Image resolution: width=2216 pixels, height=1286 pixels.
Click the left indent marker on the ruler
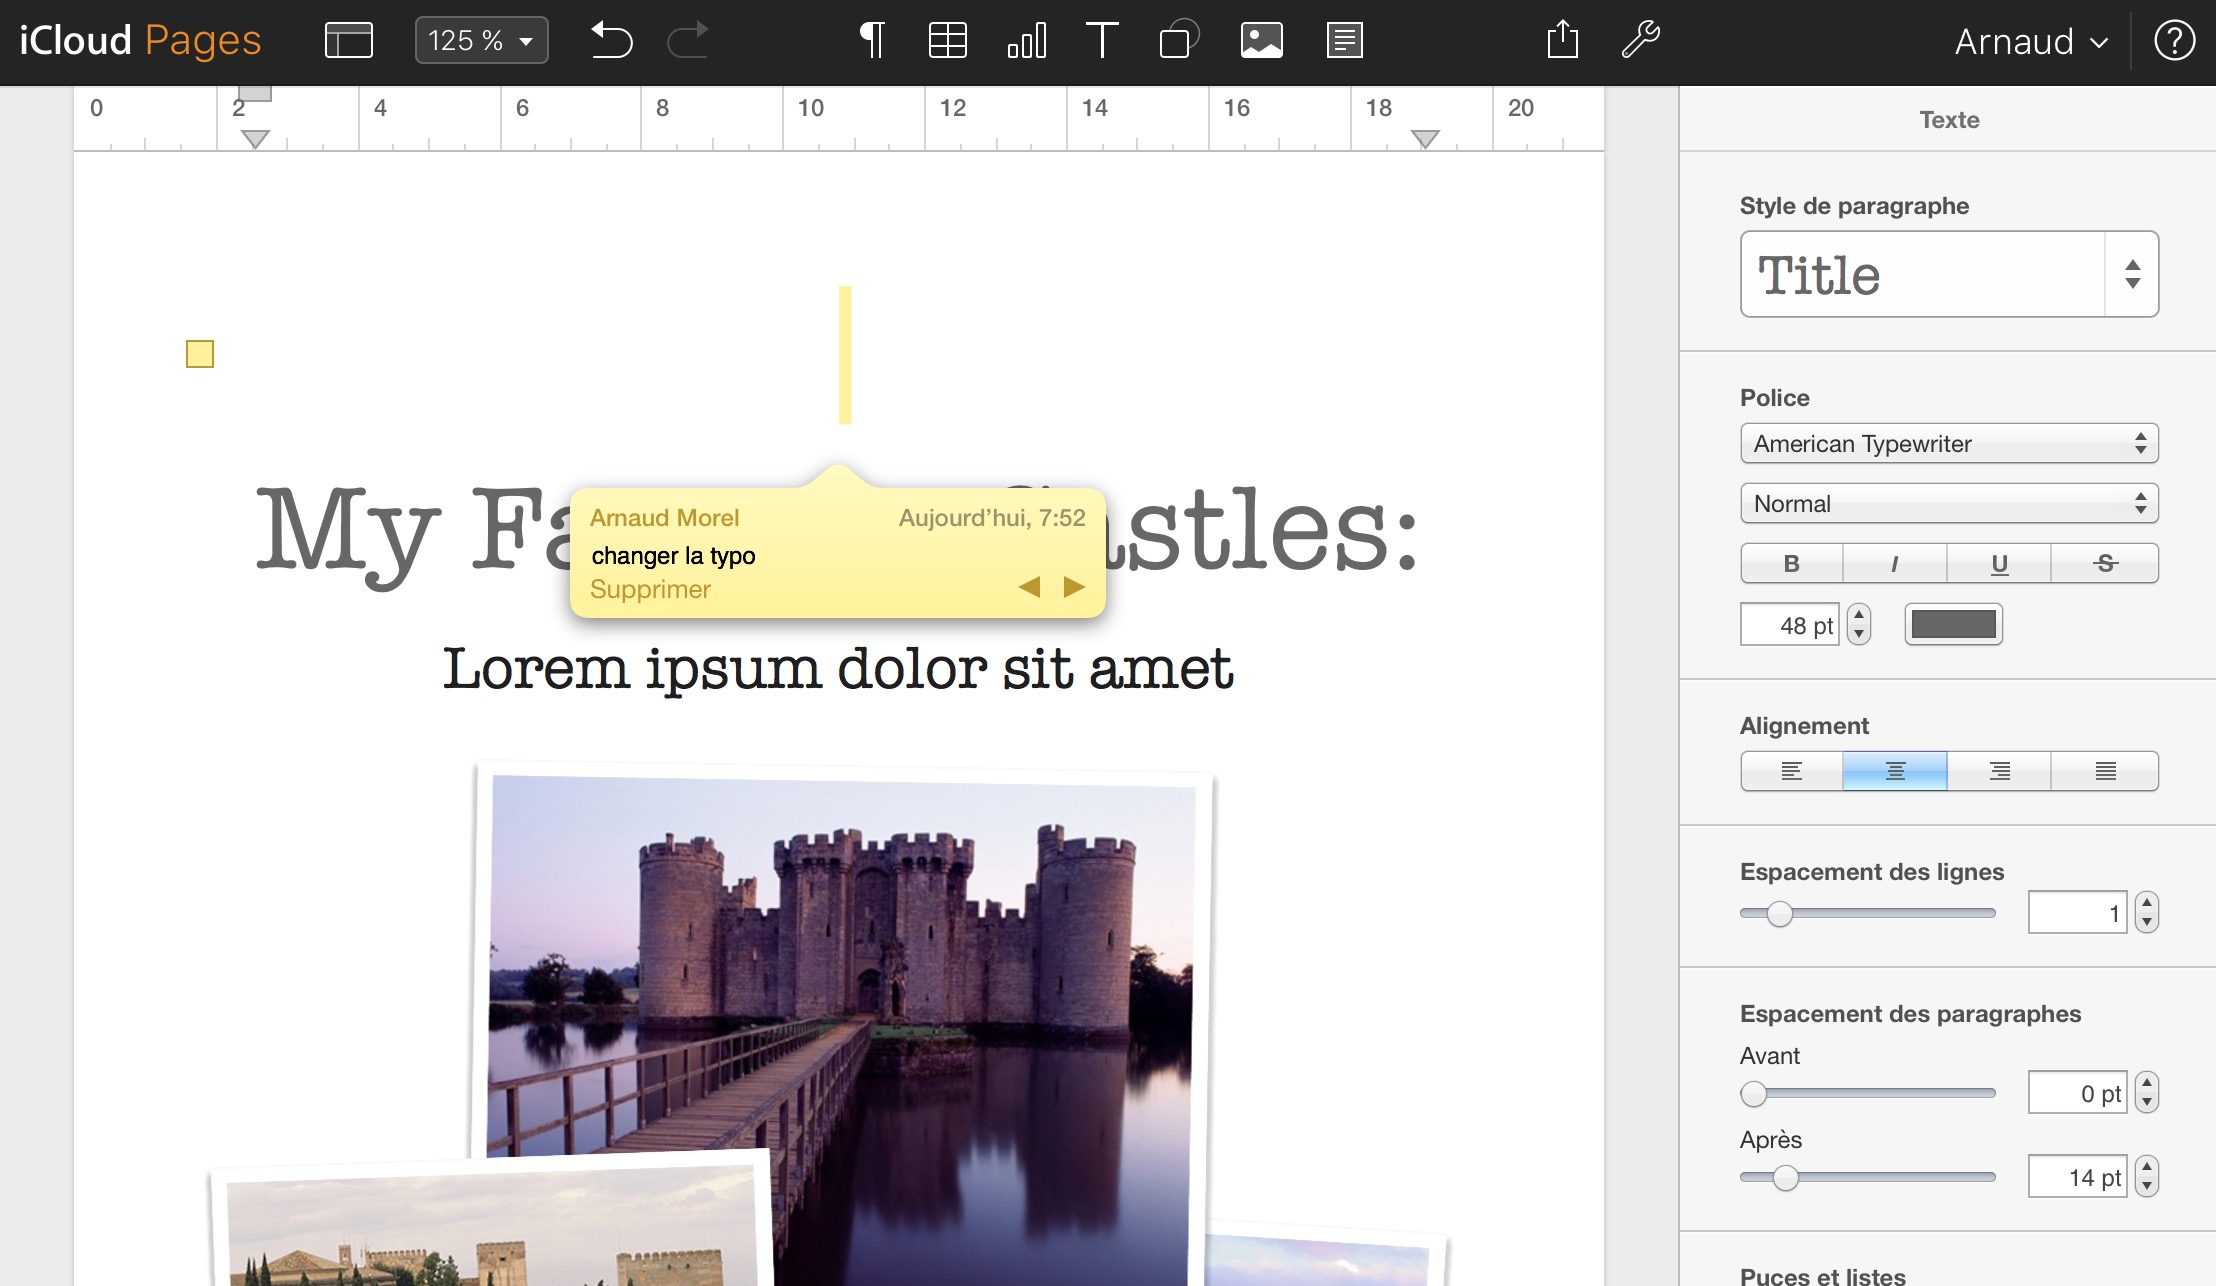256,139
